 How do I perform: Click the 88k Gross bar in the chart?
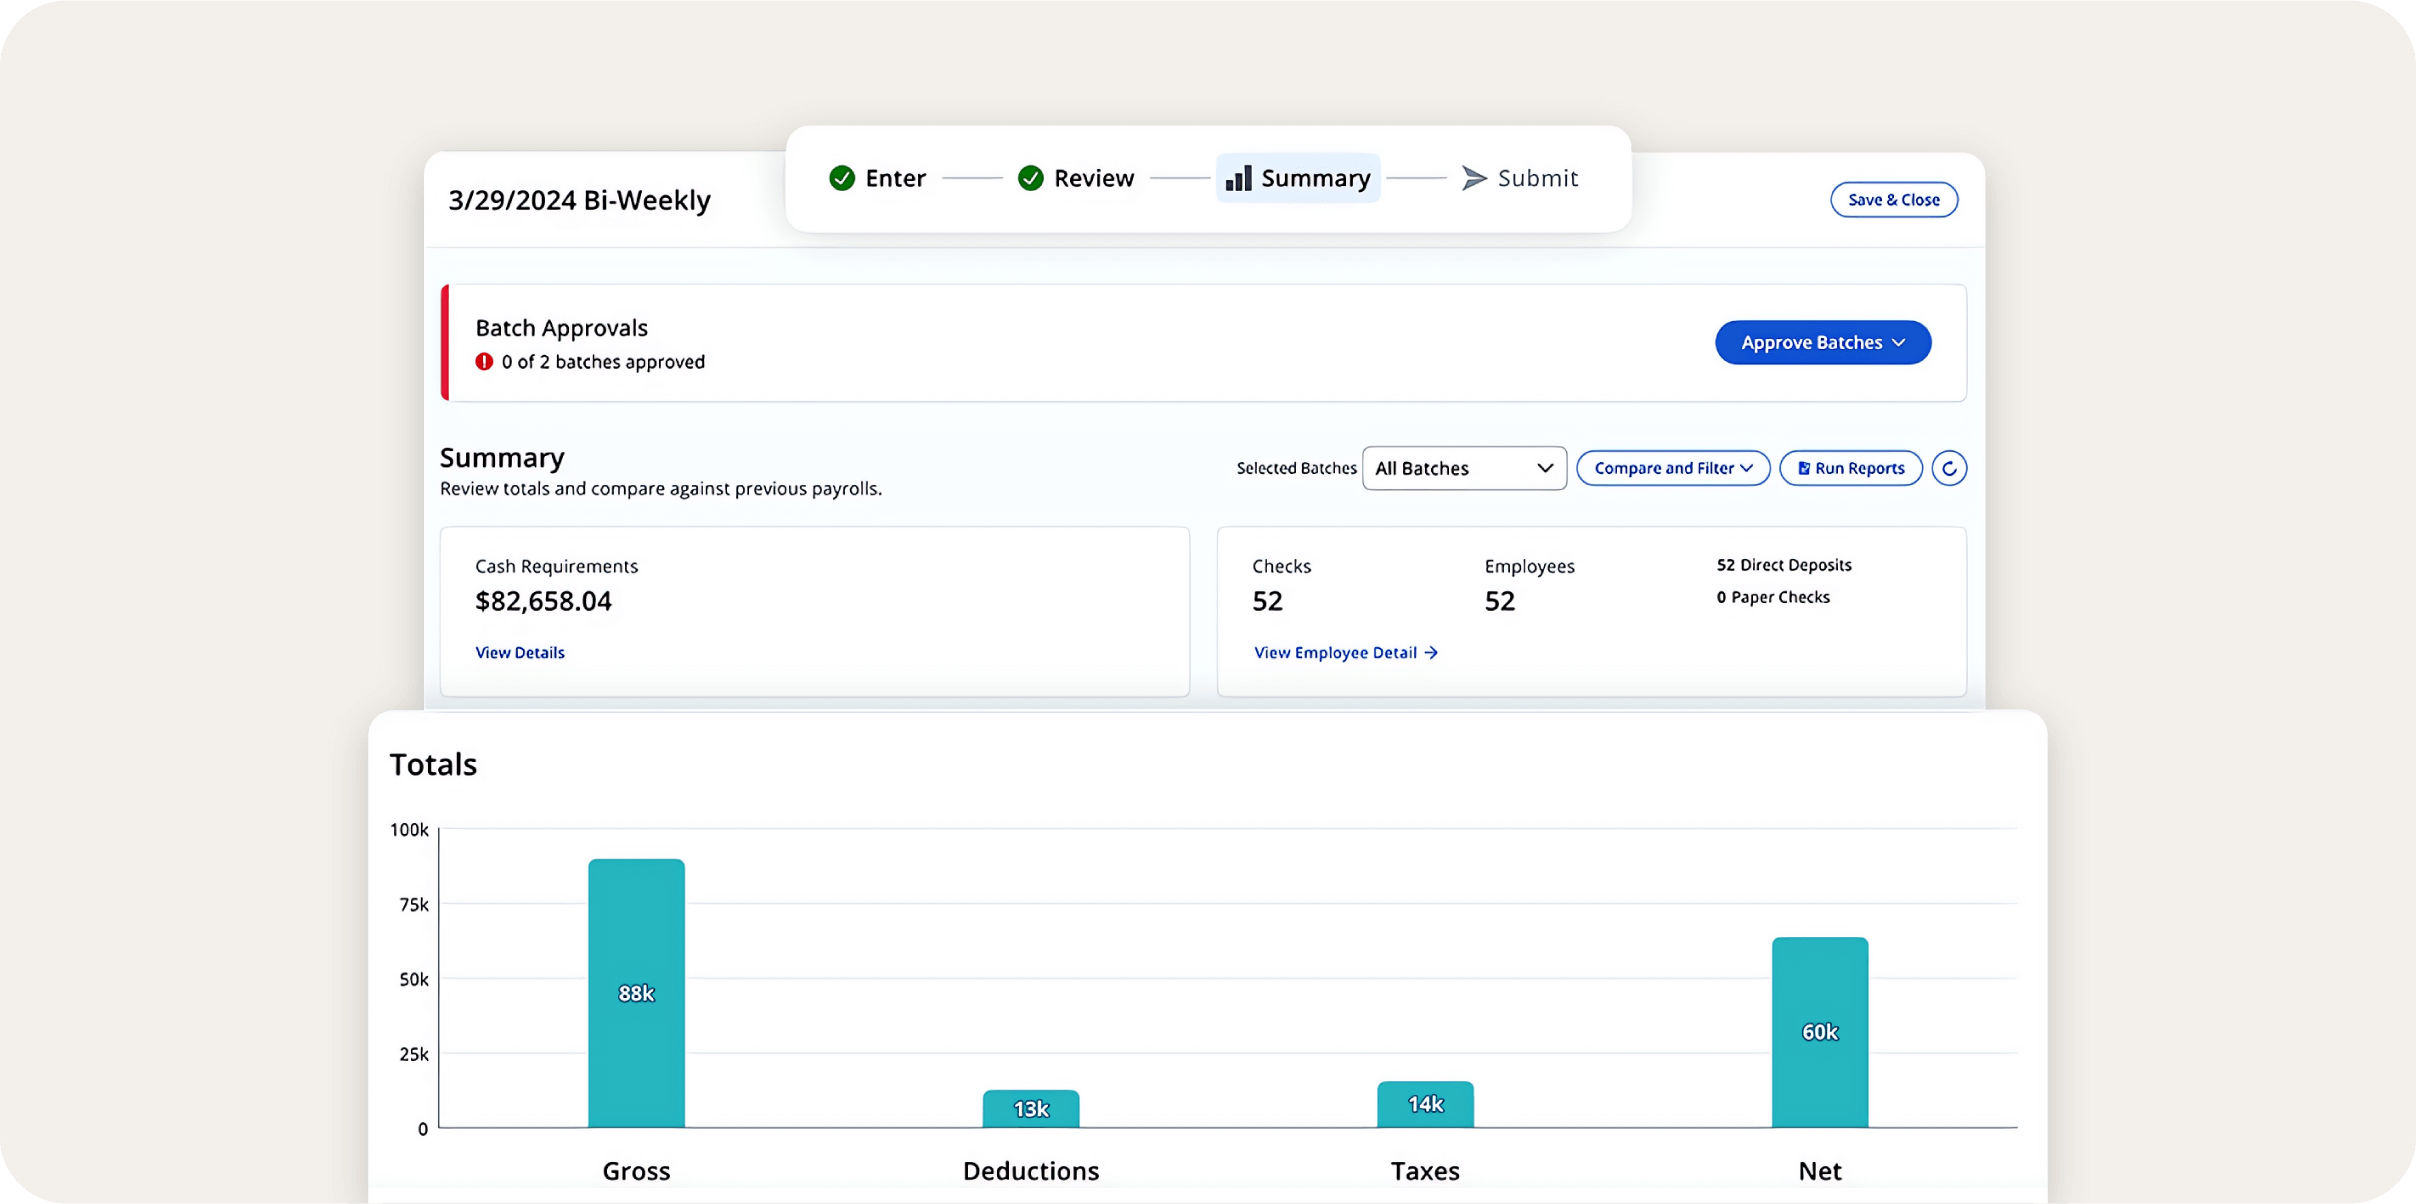[x=635, y=993]
